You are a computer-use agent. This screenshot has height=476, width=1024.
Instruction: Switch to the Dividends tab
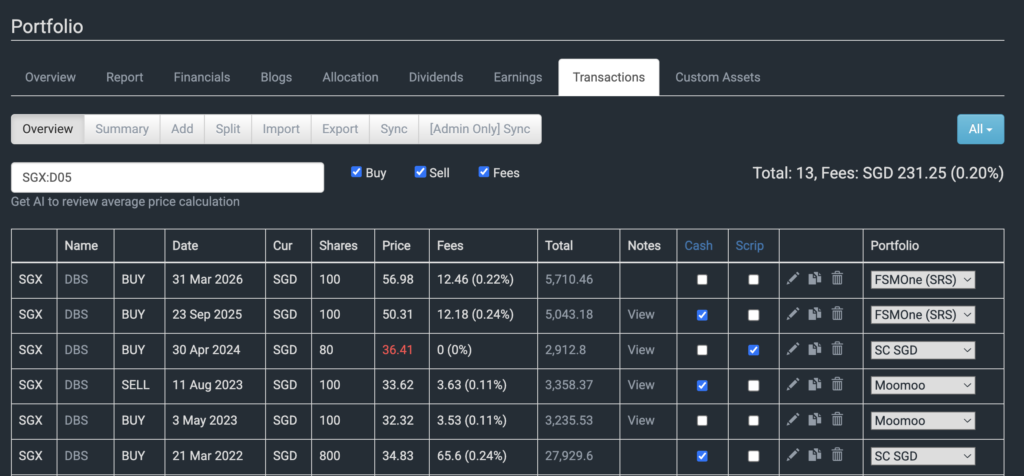(x=436, y=77)
